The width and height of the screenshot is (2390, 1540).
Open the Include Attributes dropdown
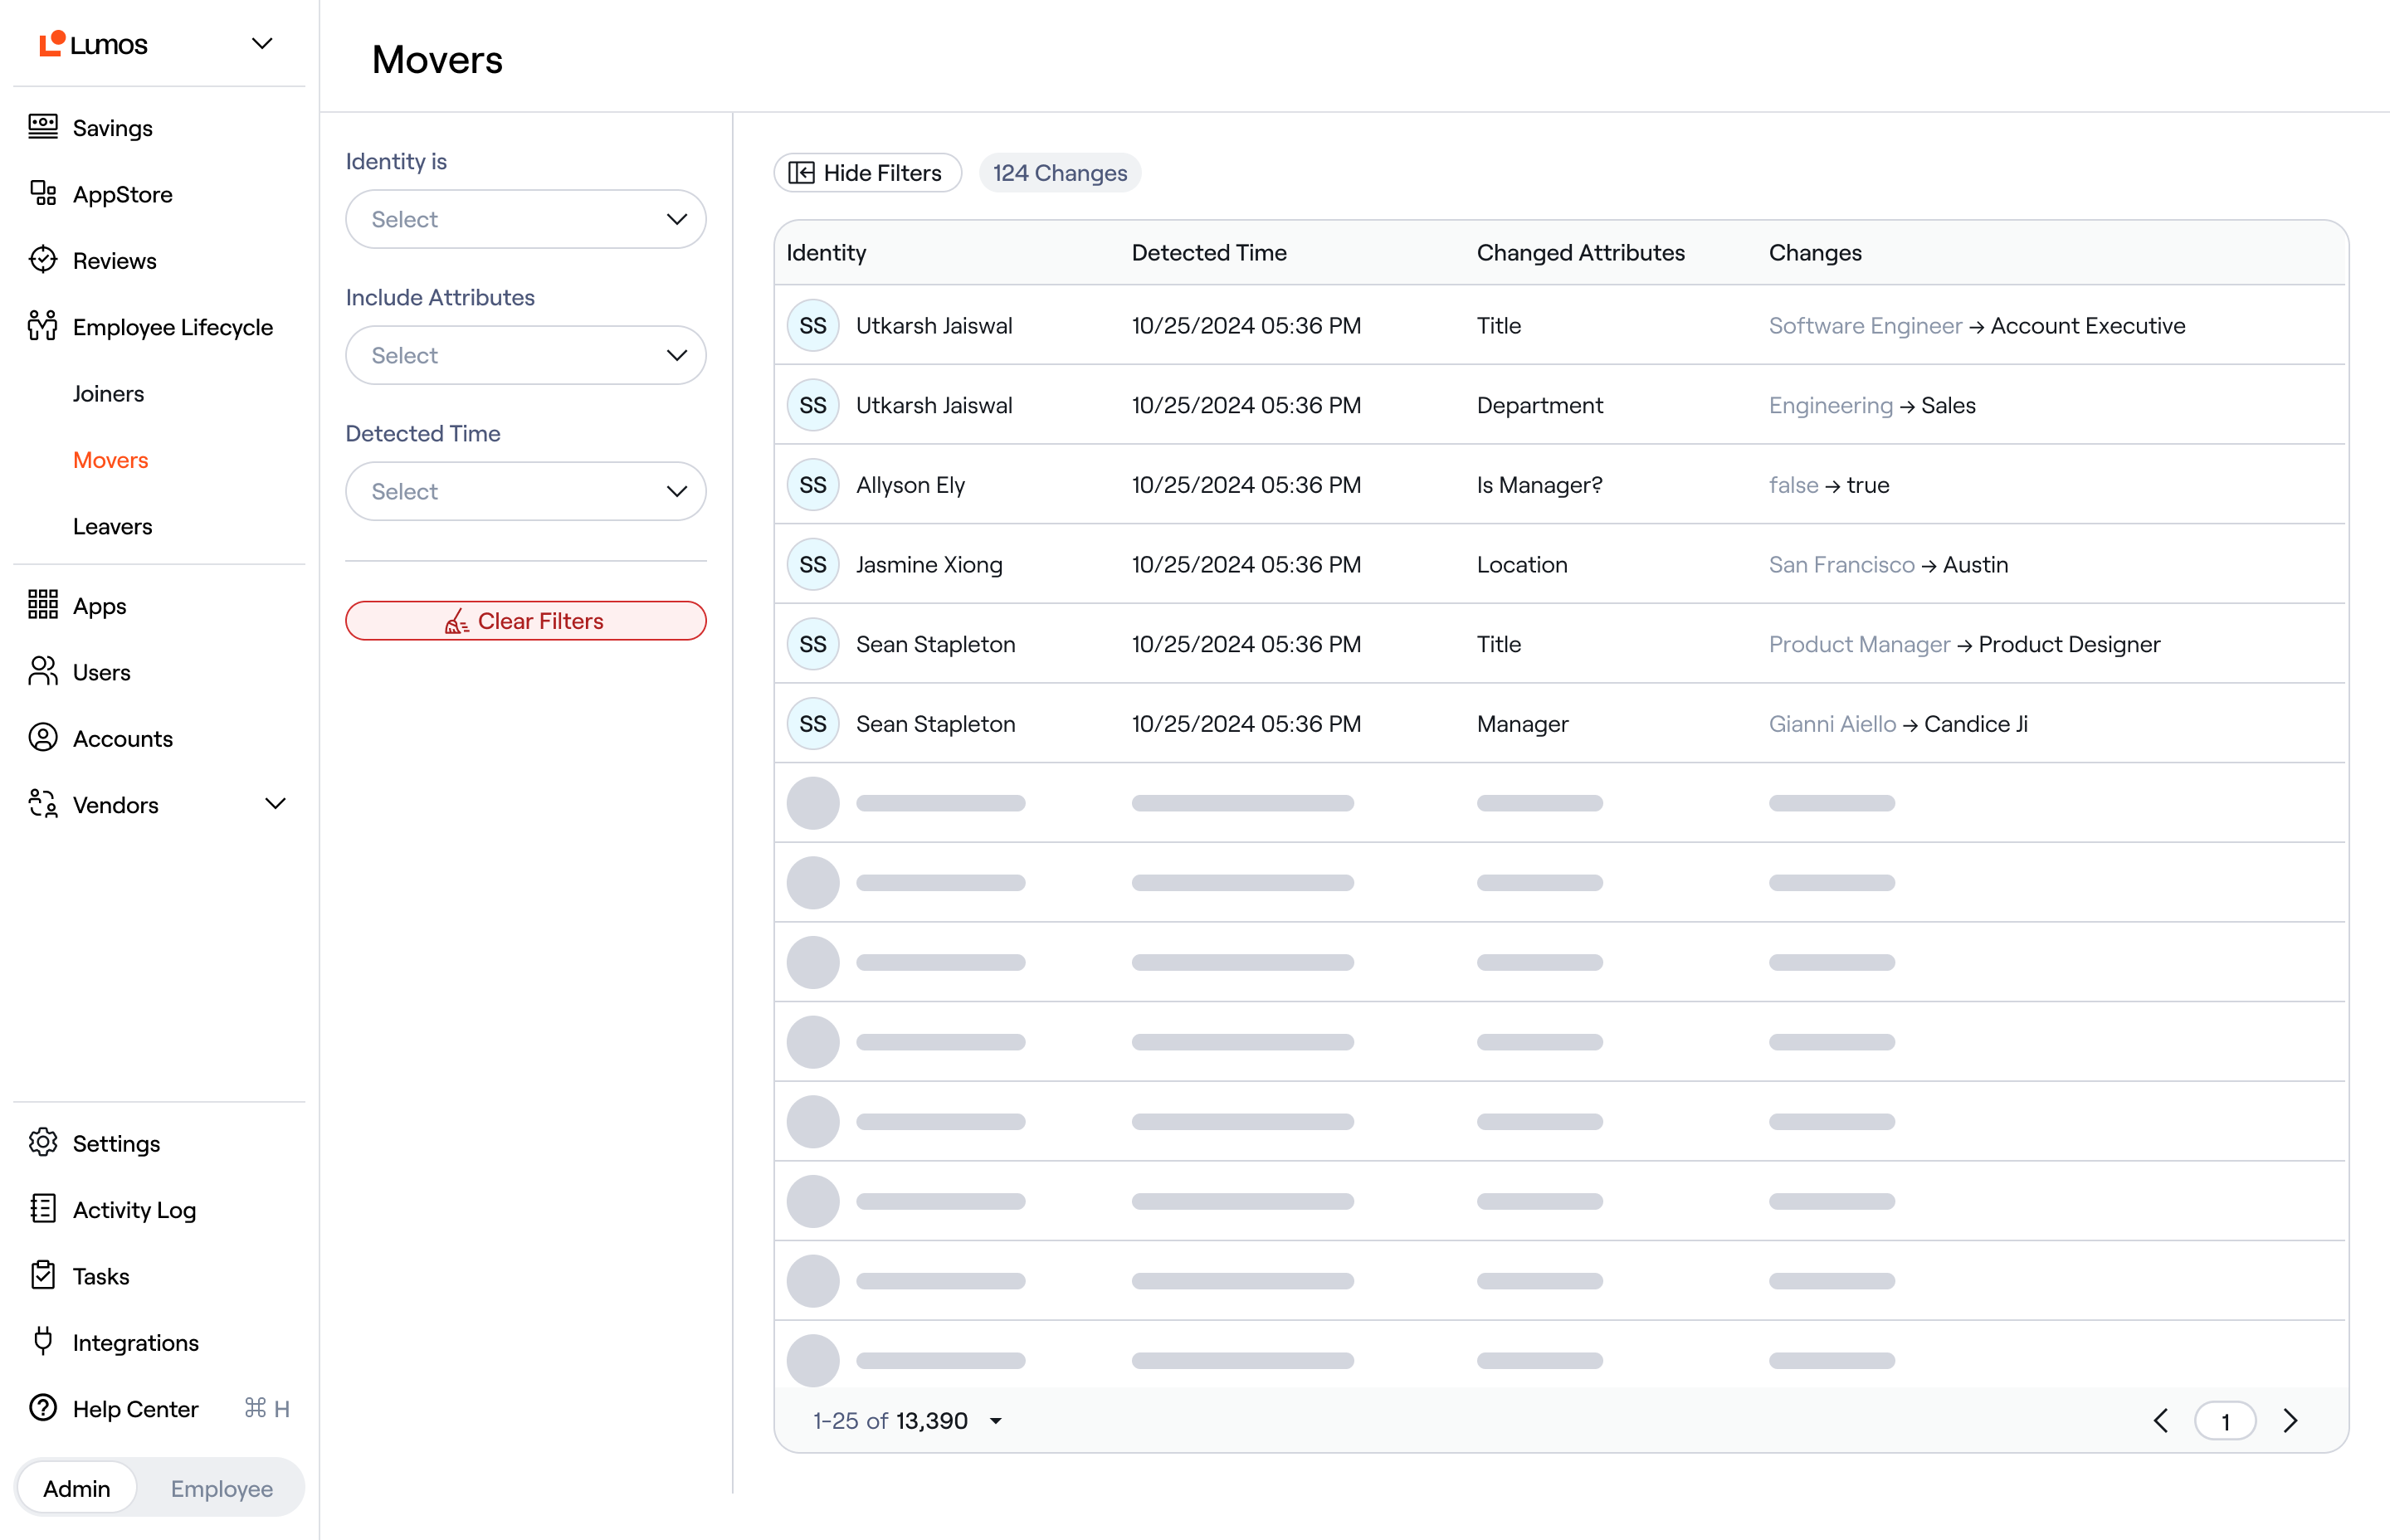point(526,355)
